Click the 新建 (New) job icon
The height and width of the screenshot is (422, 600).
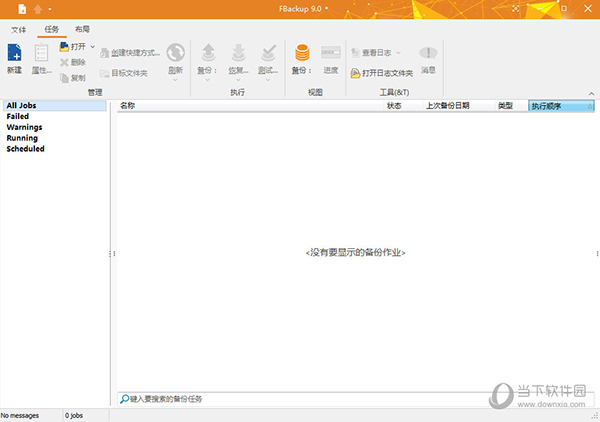click(x=15, y=52)
